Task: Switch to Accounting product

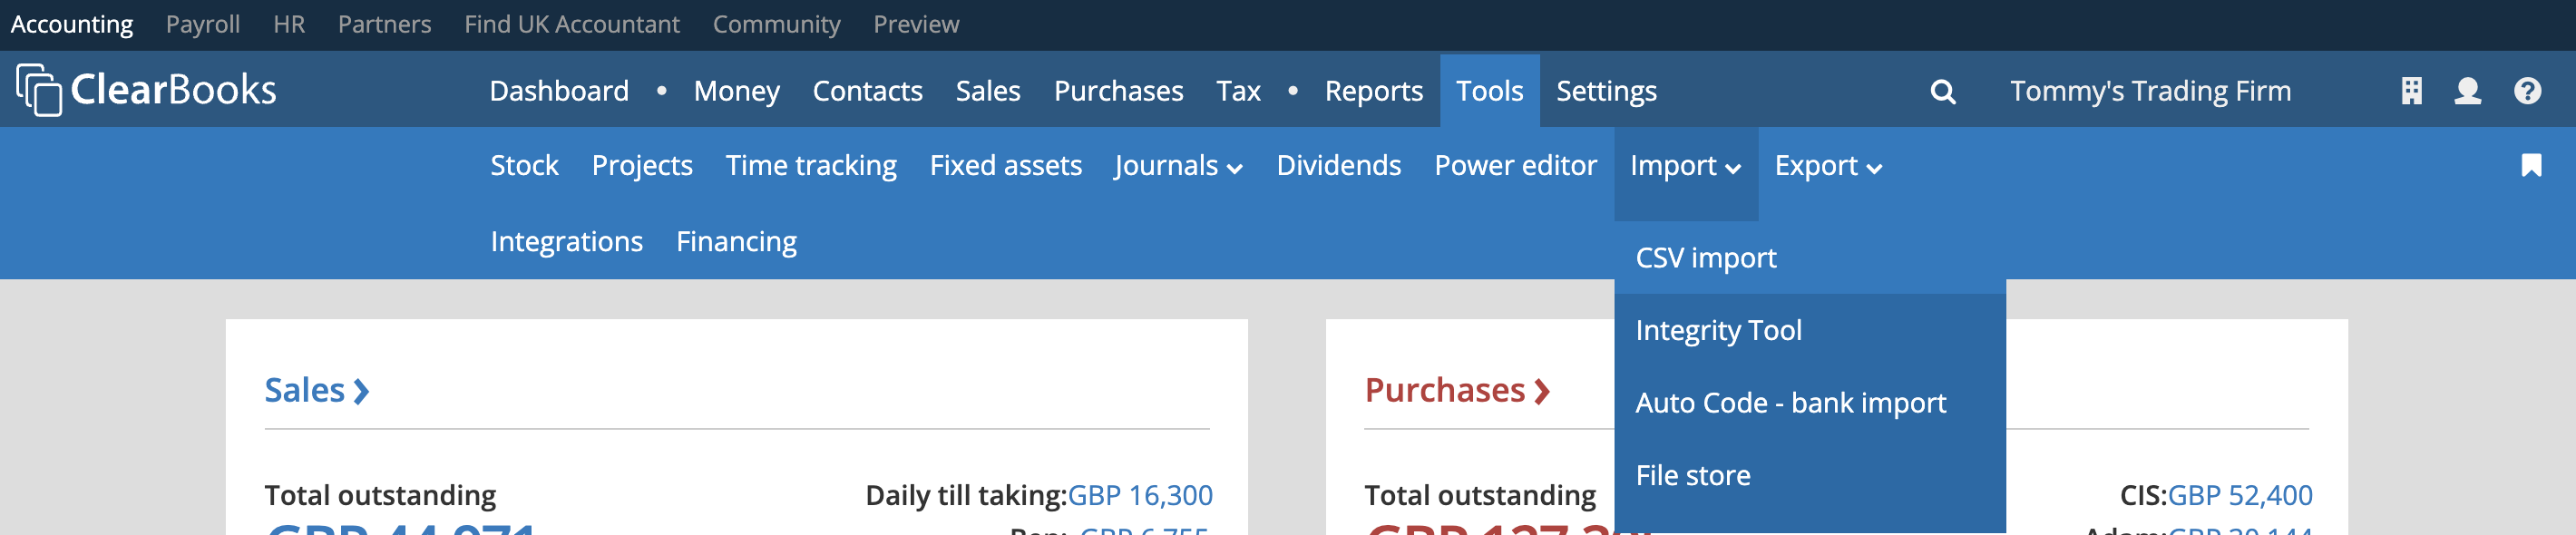Action: tap(72, 24)
